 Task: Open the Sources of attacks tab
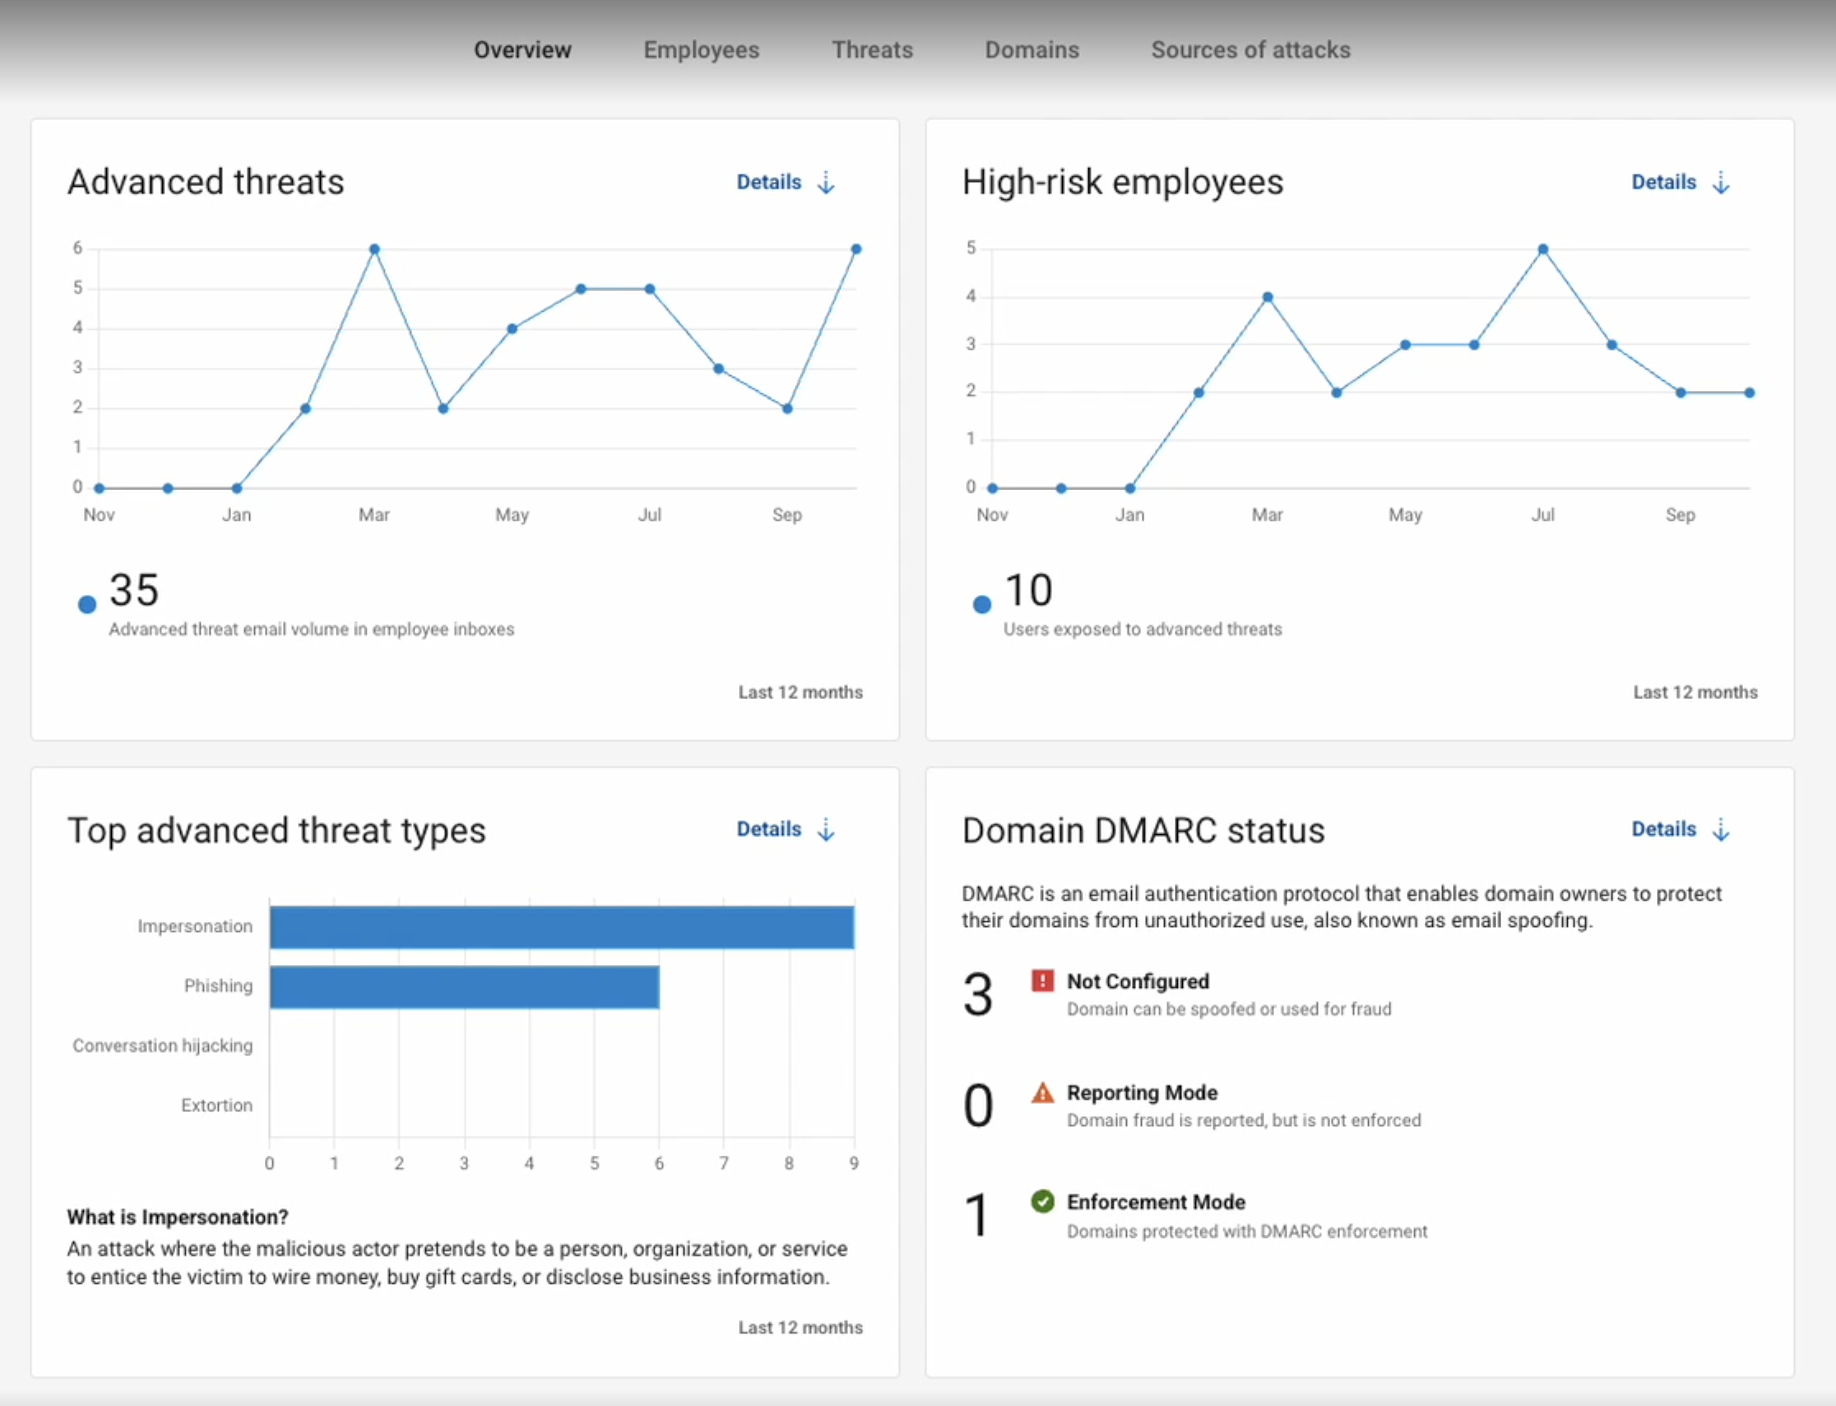tap(1251, 49)
